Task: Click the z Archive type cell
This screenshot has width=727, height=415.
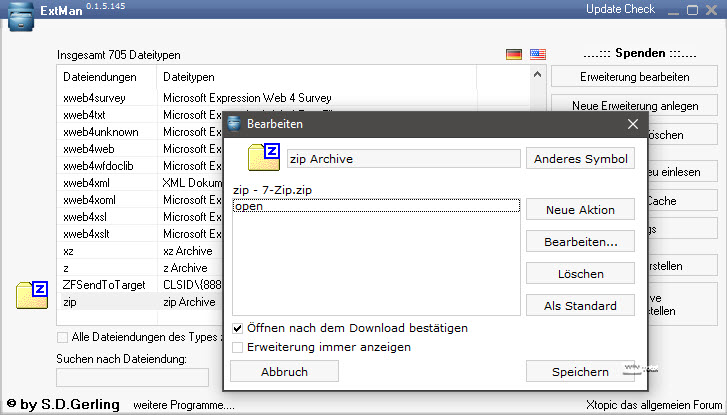Action: pos(185,268)
